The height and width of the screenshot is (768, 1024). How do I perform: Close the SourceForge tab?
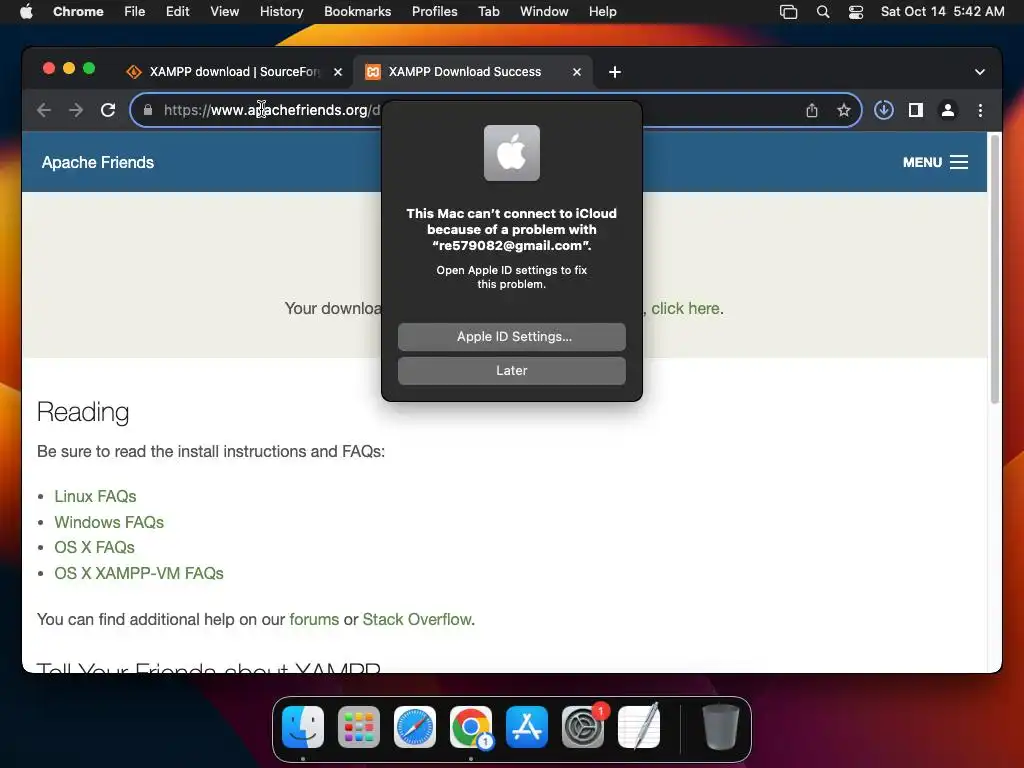tap(338, 72)
